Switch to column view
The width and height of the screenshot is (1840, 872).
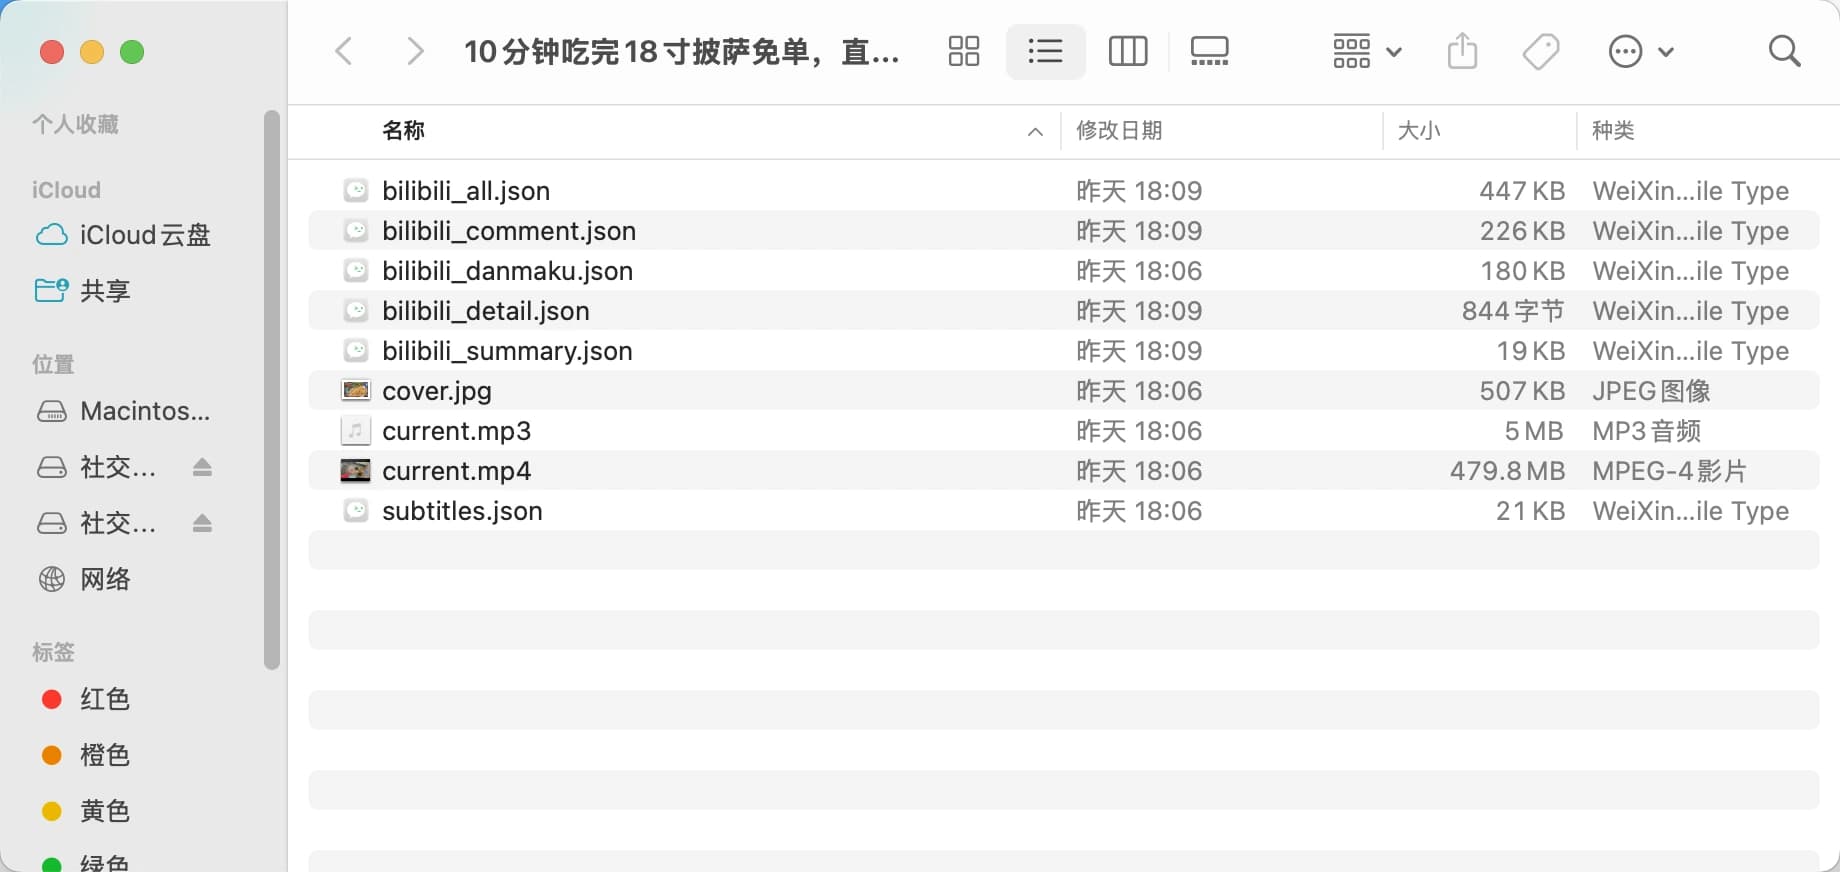click(1127, 51)
